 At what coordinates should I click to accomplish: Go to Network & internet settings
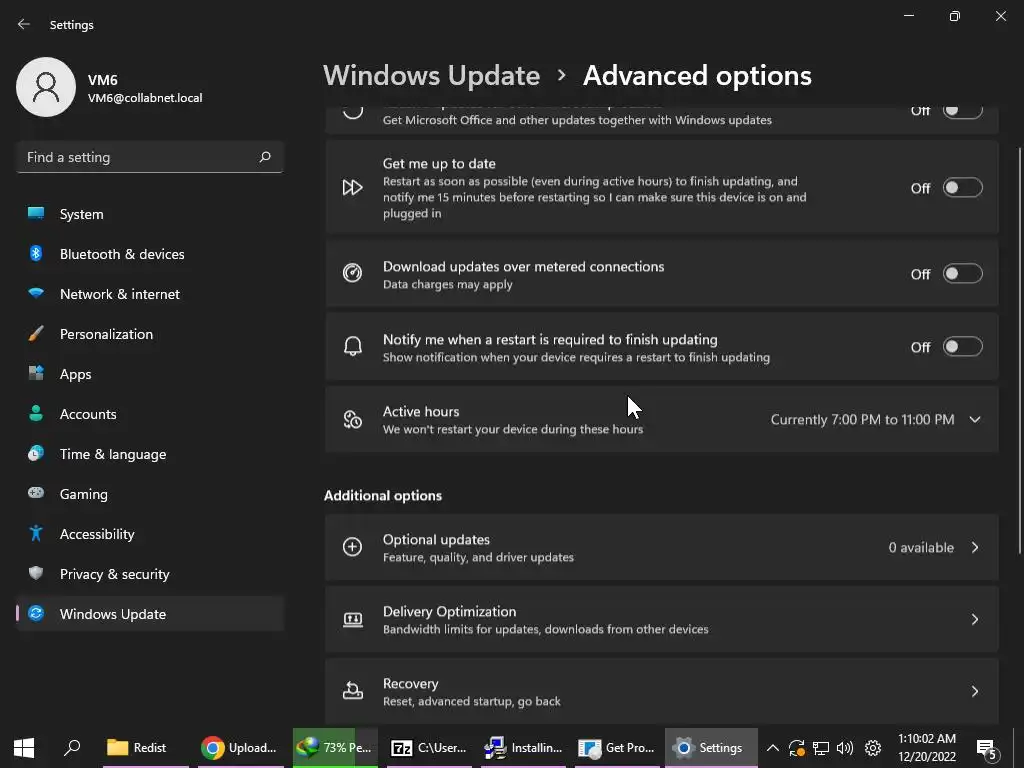[150, 294]
